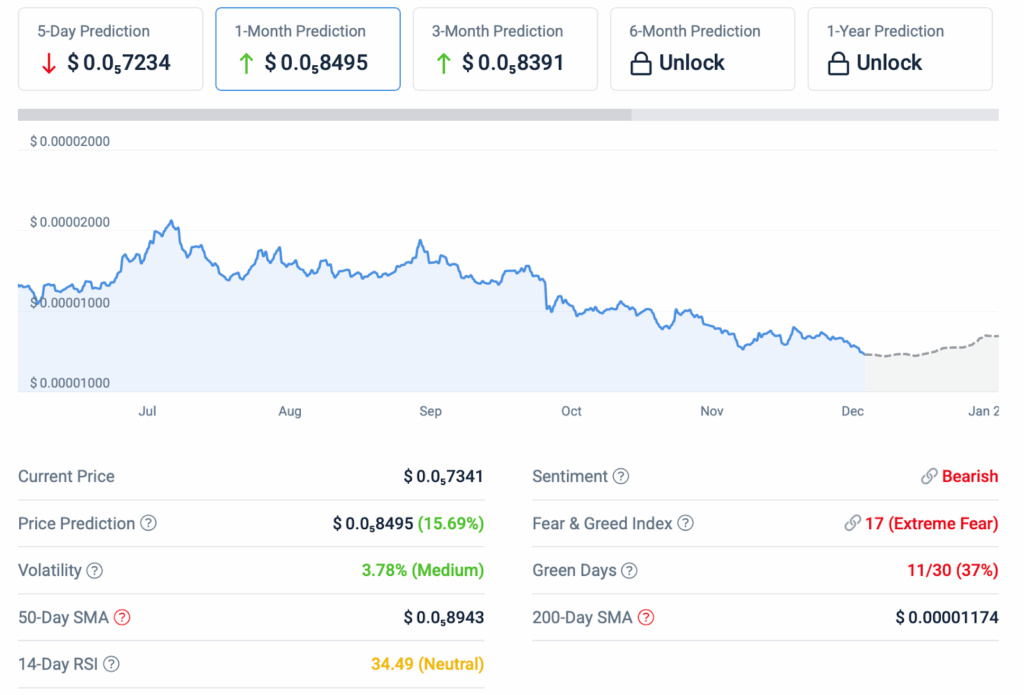Click help icon beside Volatility
1024x695 pixels.
coord(95,571)
